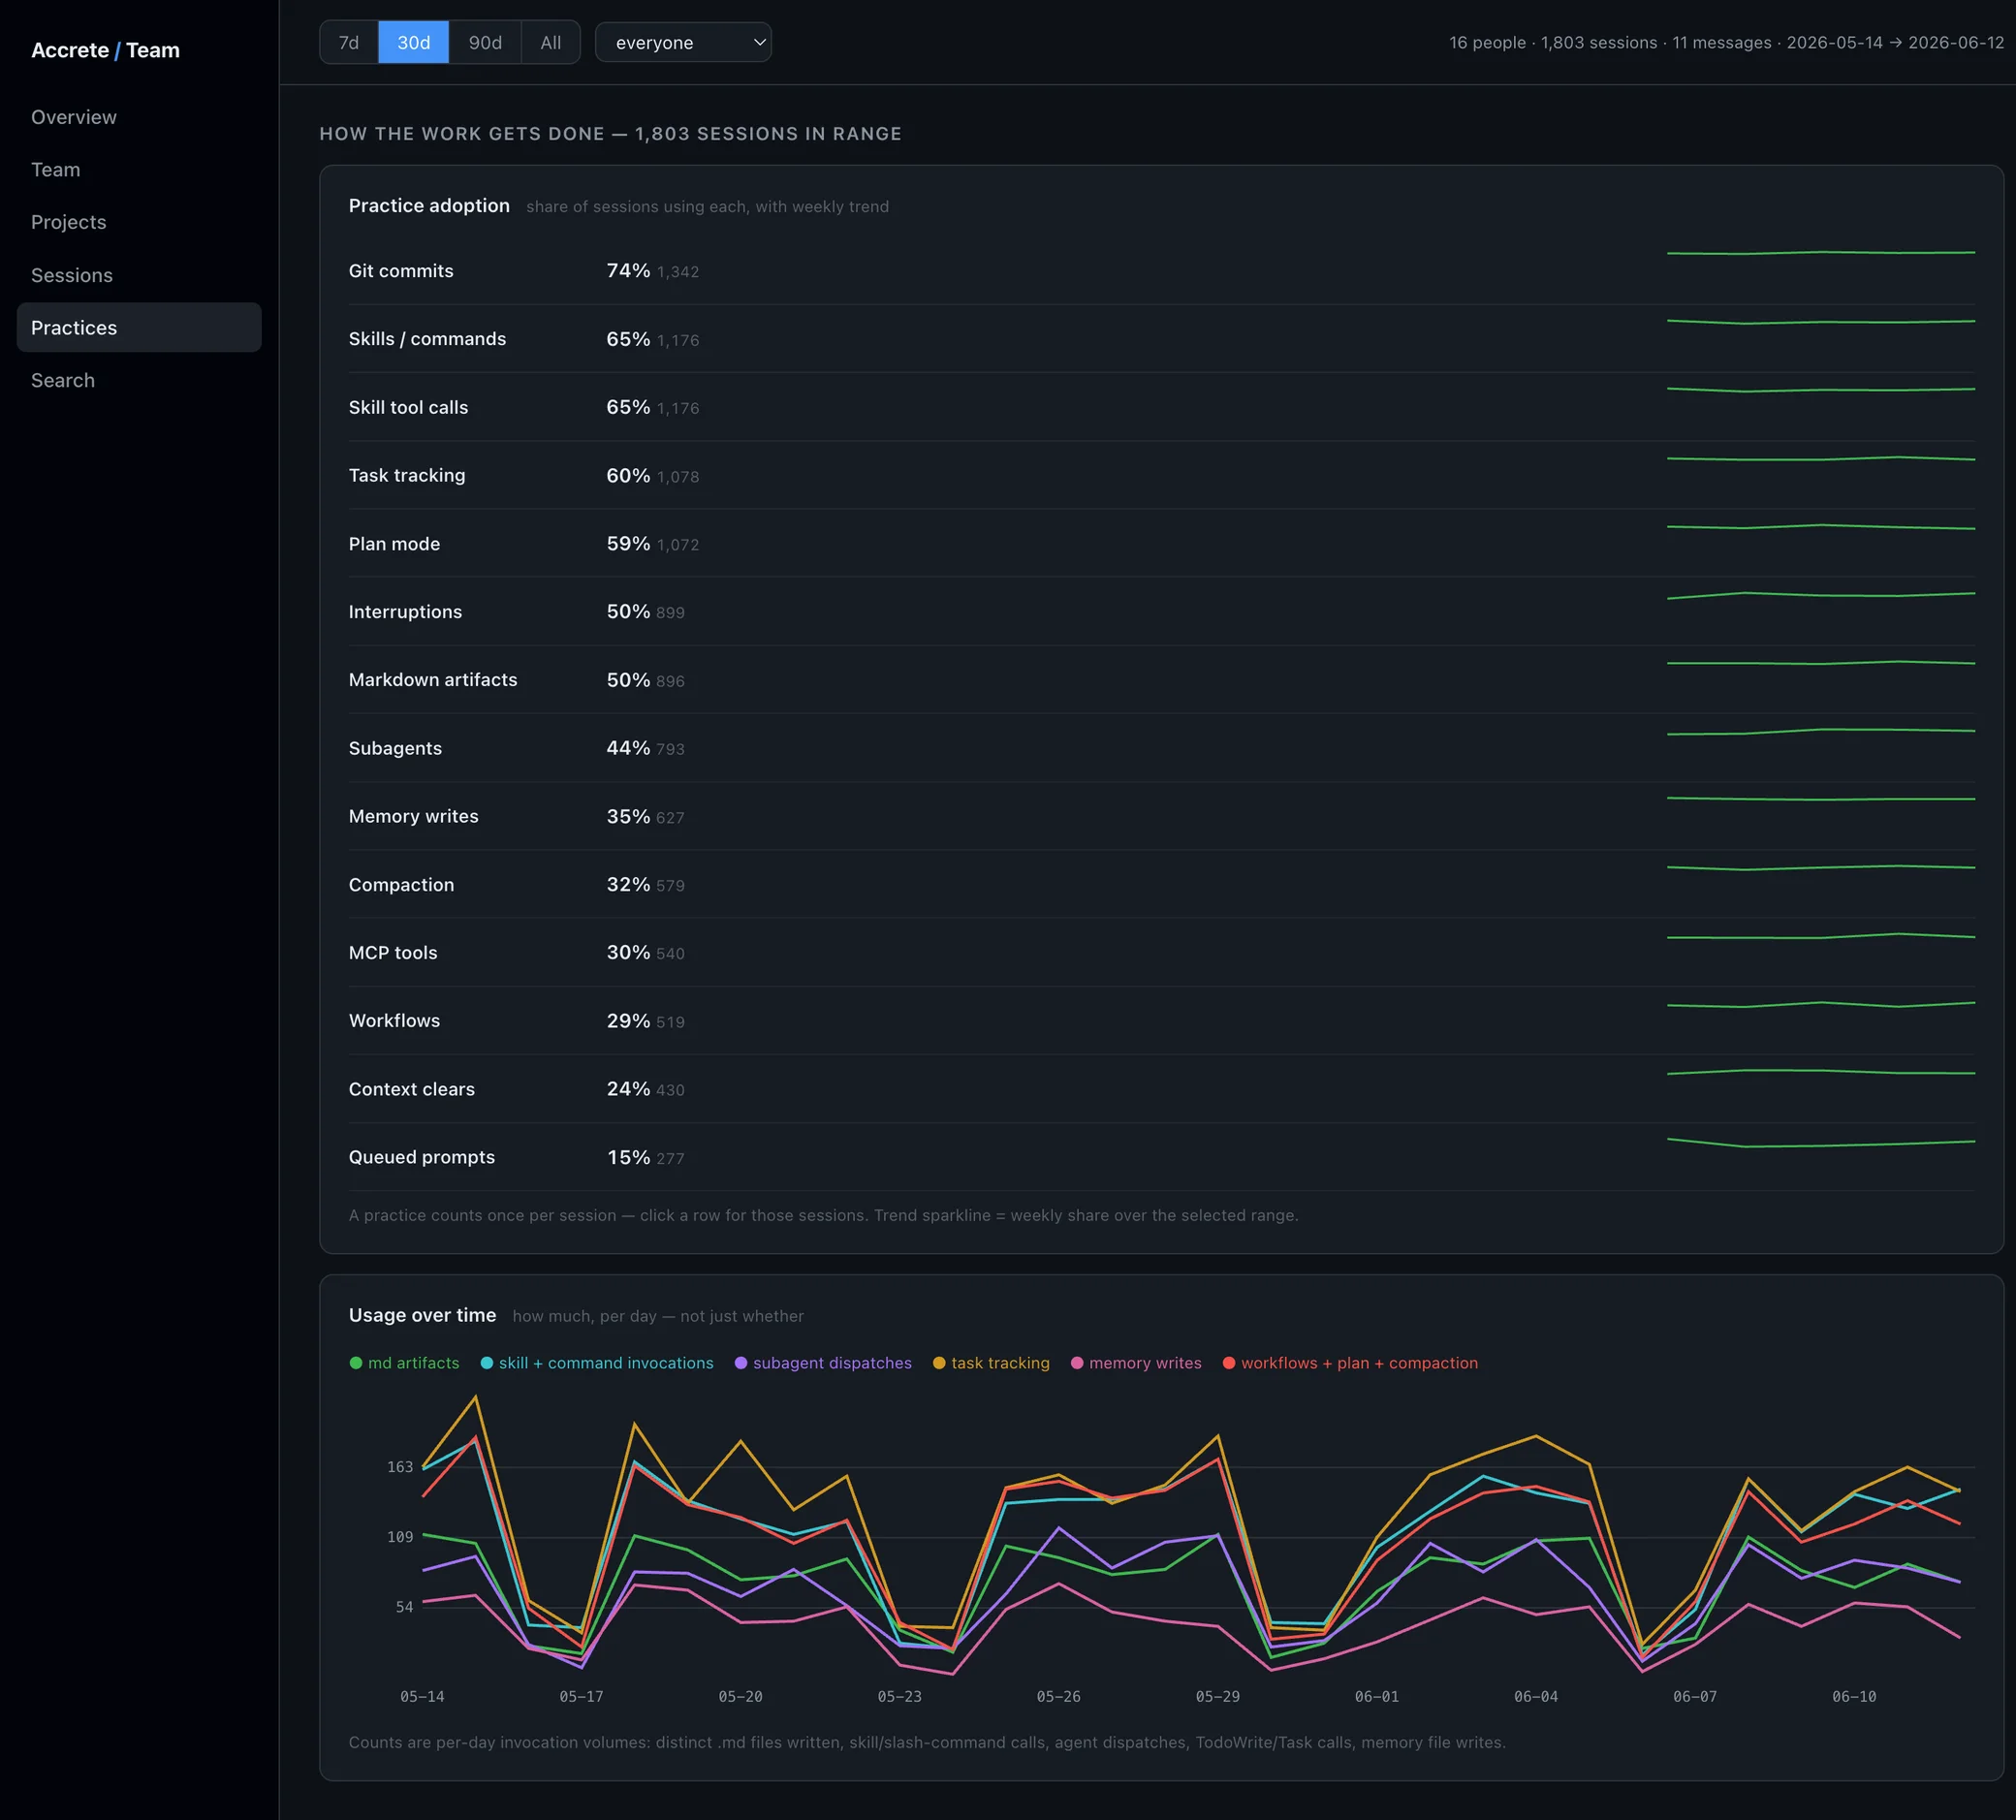Image resolution: width=2016 pixels, height=1820 pixels.
Task: Click the 163 y-axis label
Action: [400, 1467]
